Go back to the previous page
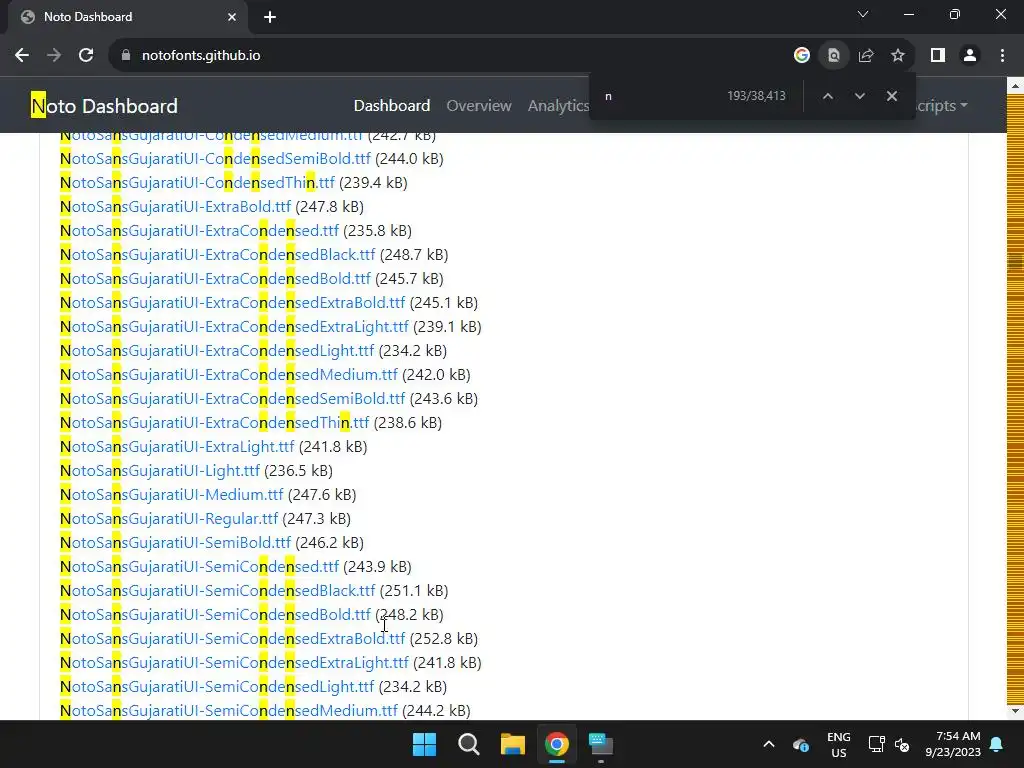 pos(22,56)
